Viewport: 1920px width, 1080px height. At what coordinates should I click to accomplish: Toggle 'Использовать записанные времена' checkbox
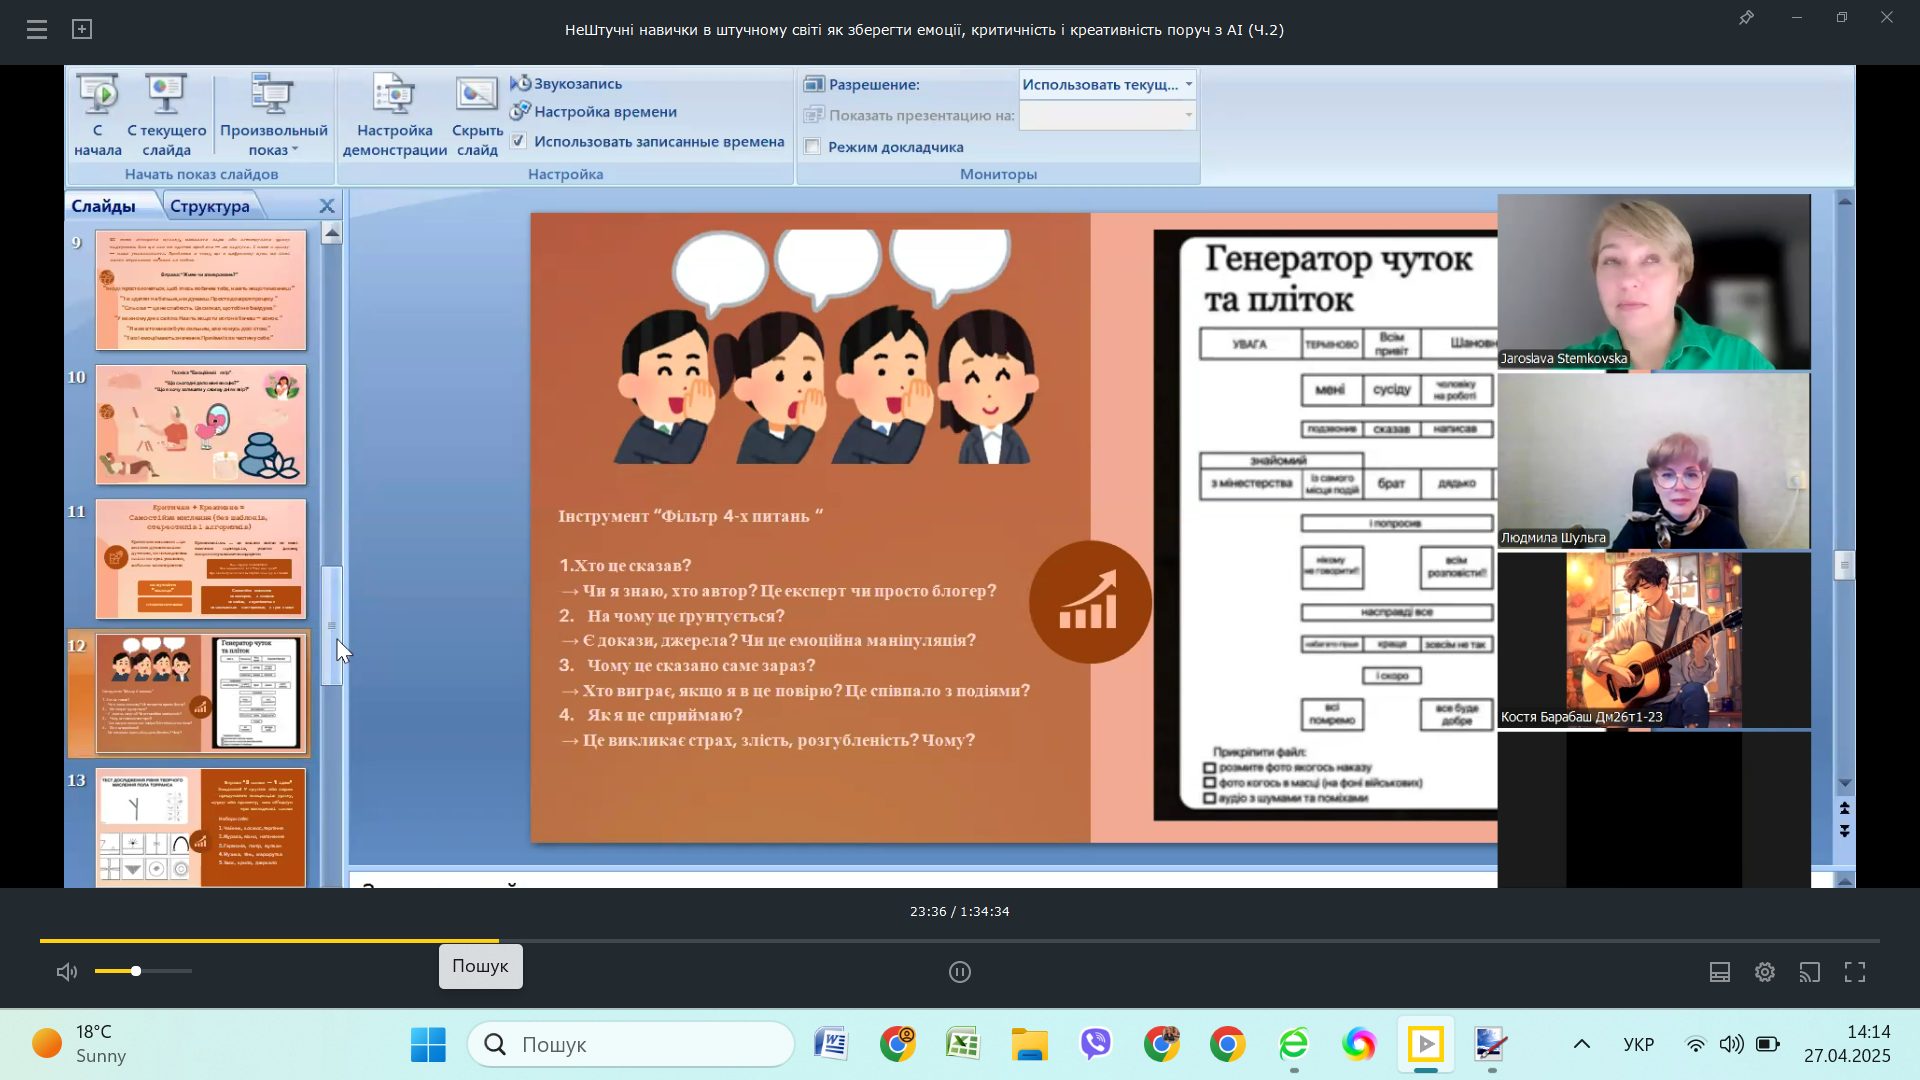point(519,142)
